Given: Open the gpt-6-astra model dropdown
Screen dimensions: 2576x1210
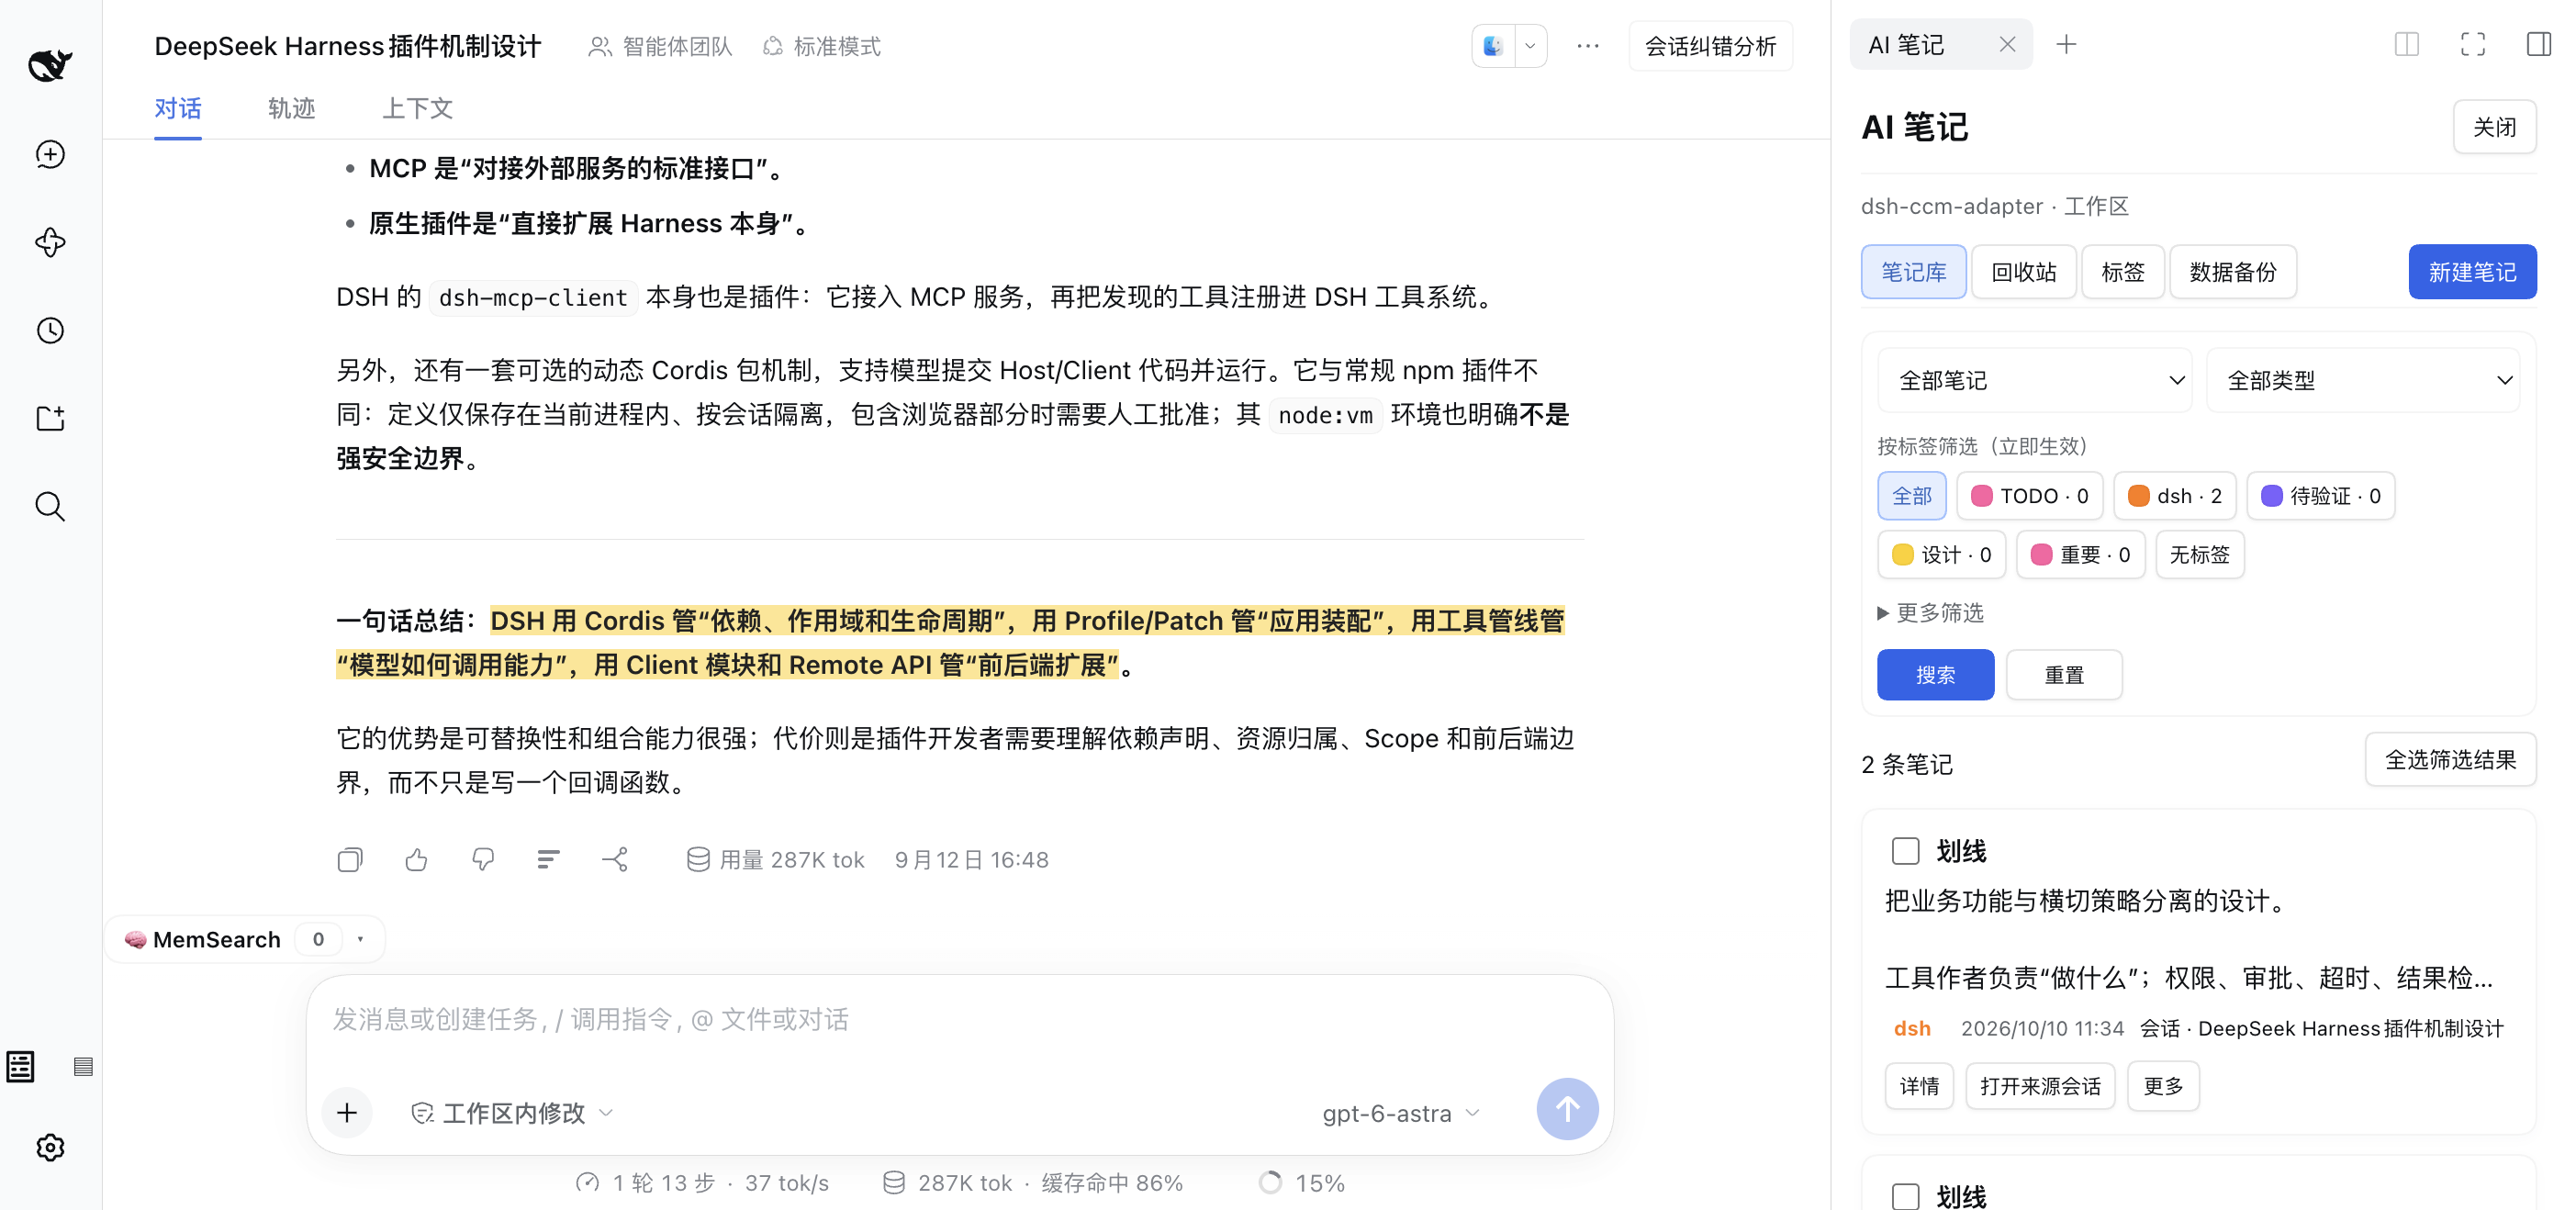Looking at the screenshot, I should pyautogui.click(x=1401, y=1113).
